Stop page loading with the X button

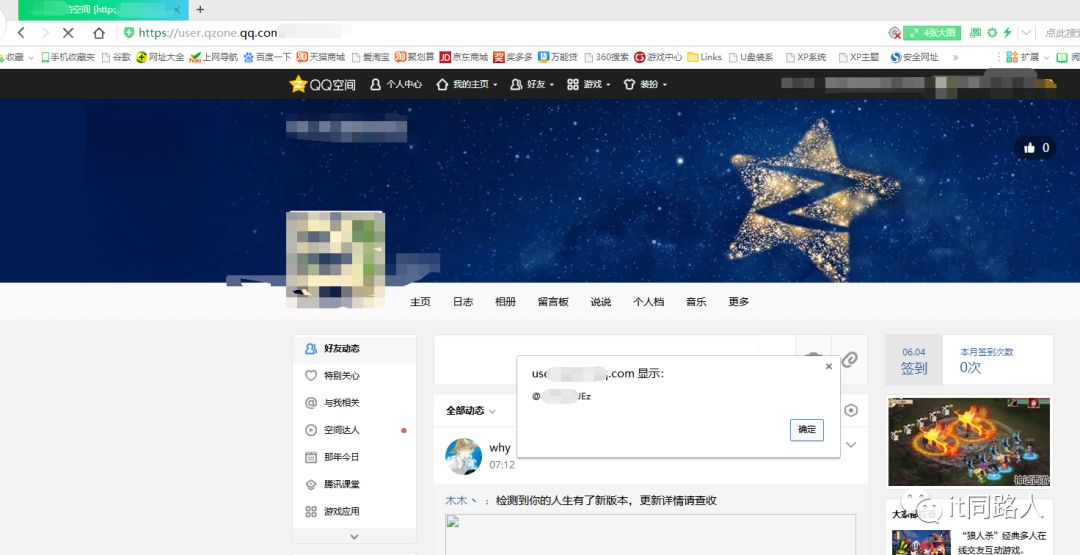[68, 32]
